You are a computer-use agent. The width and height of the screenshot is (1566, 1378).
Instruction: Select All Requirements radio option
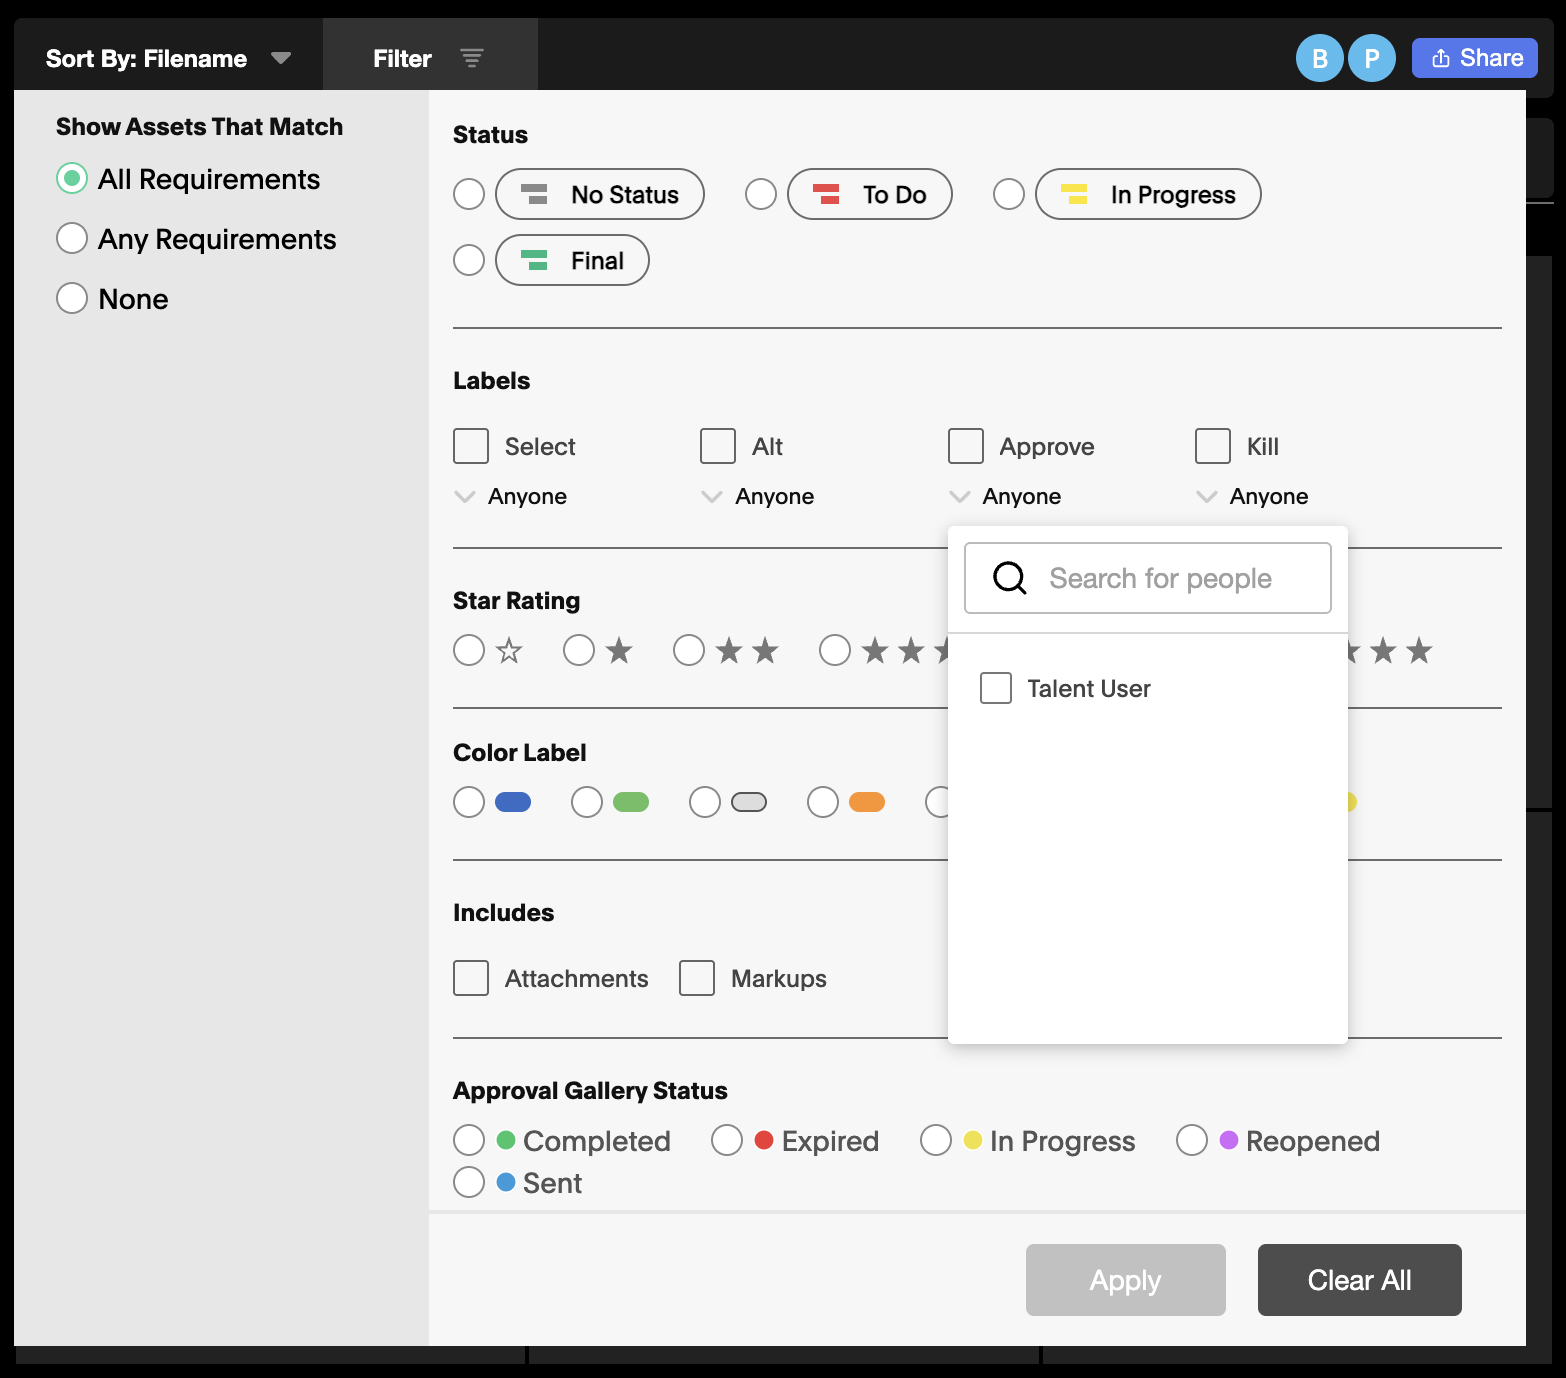tap(72, 179)
